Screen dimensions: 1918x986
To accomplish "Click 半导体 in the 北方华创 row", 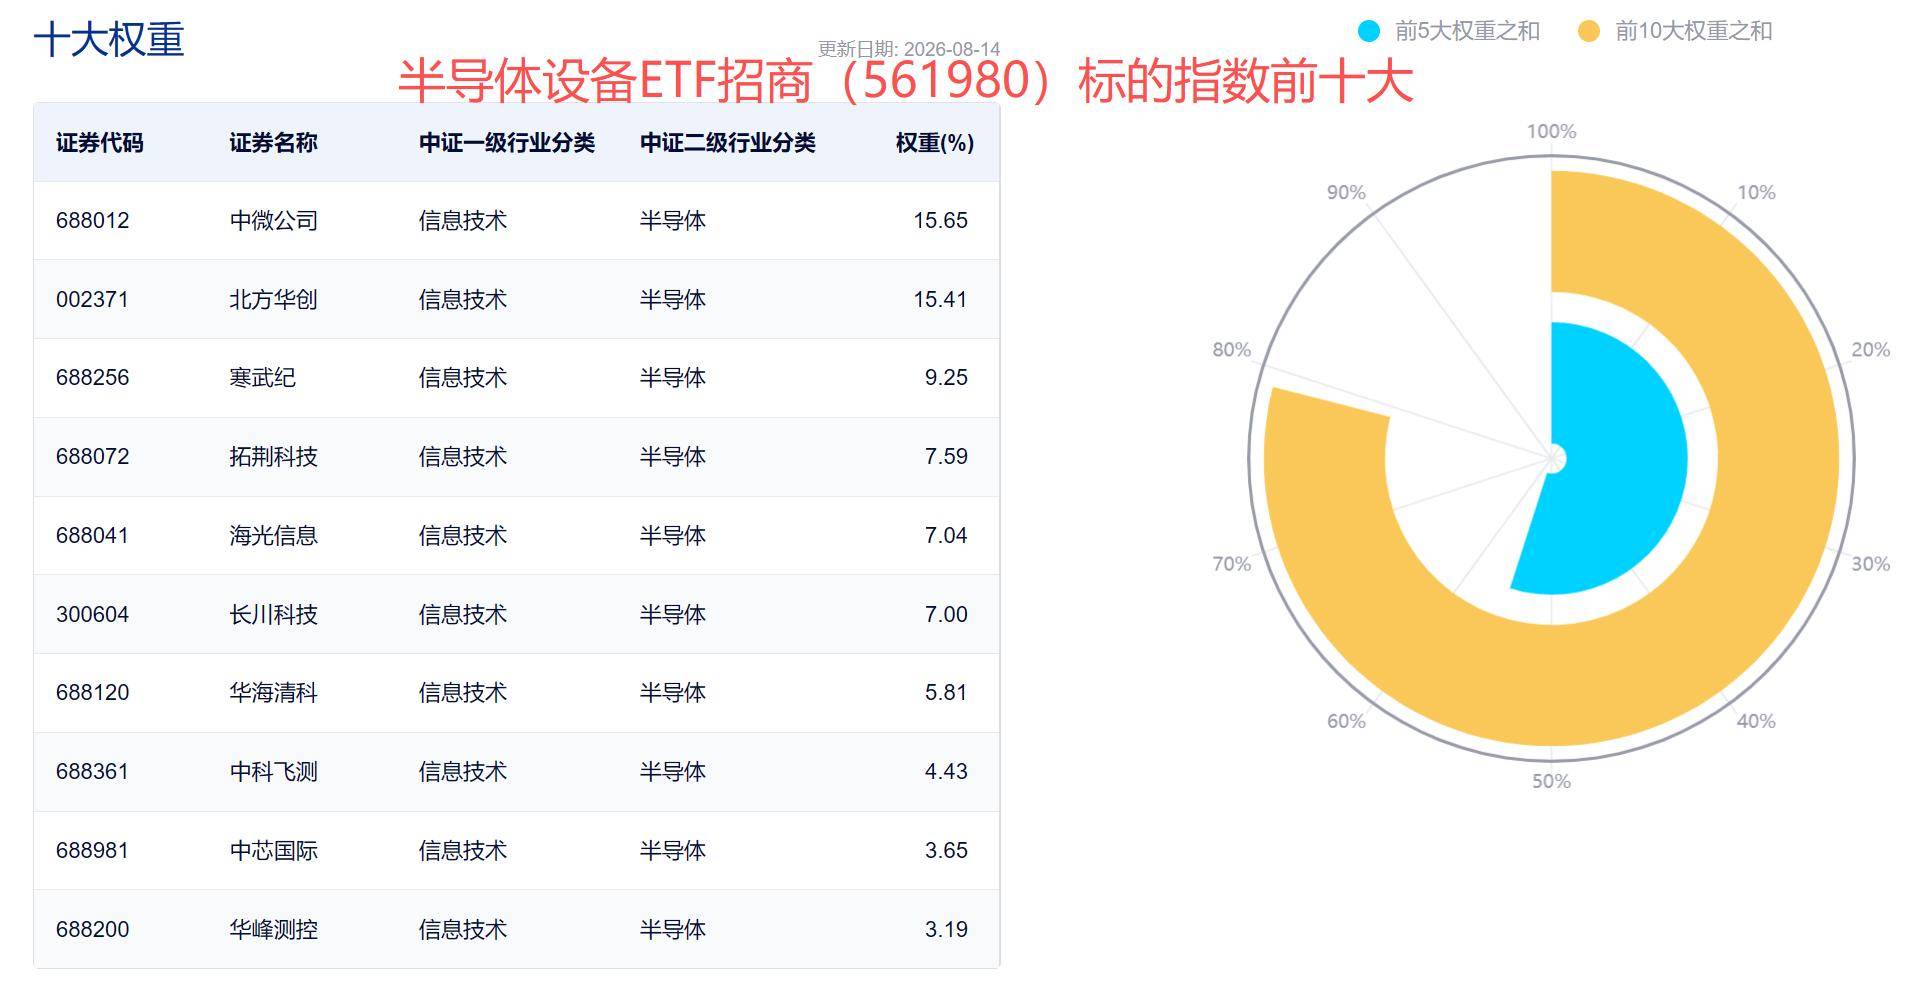I will point(673,300).
